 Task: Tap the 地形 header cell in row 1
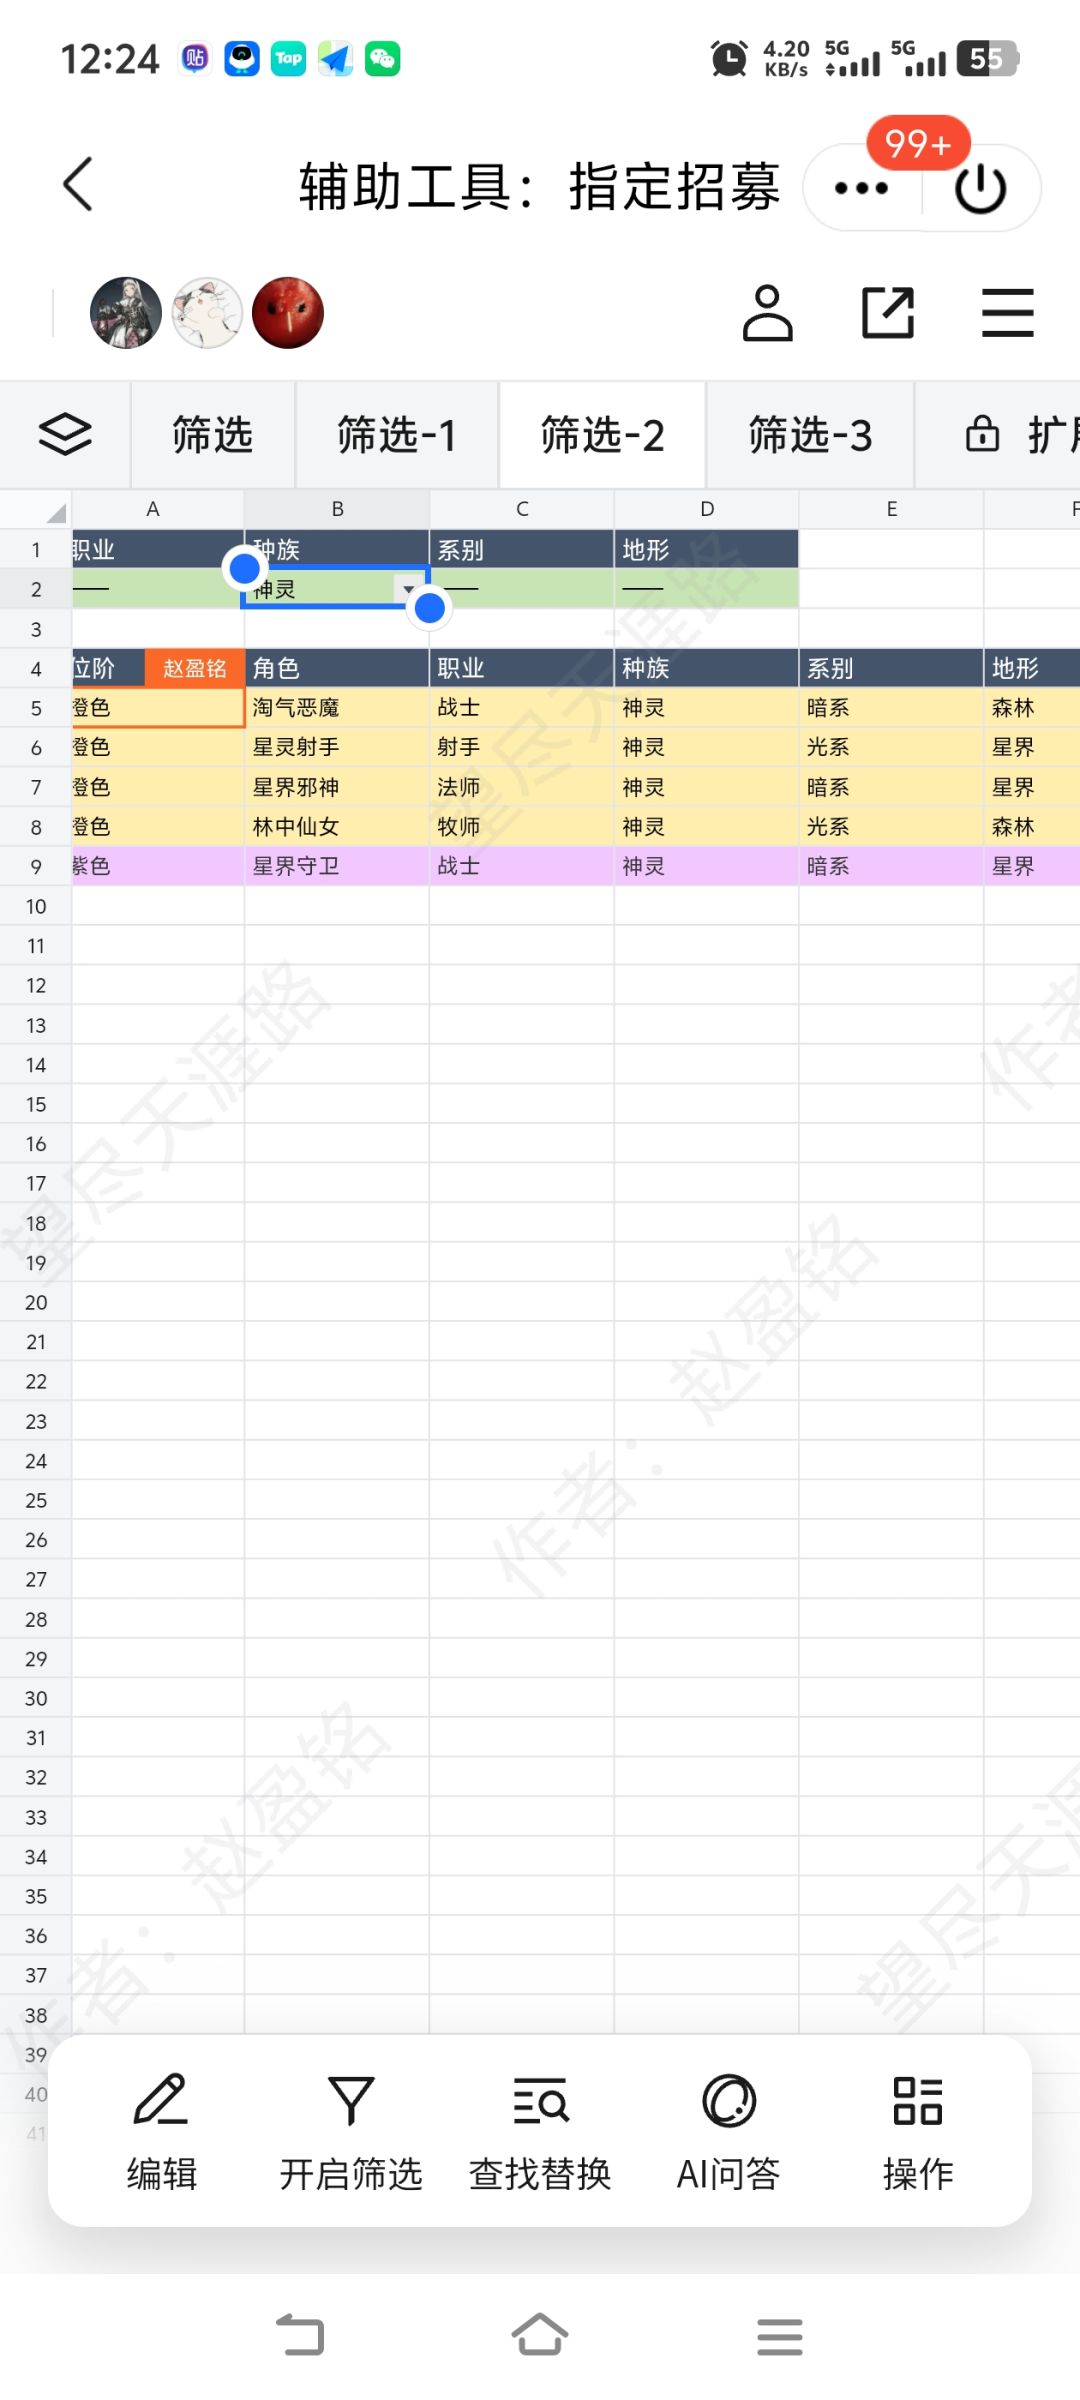707,549
